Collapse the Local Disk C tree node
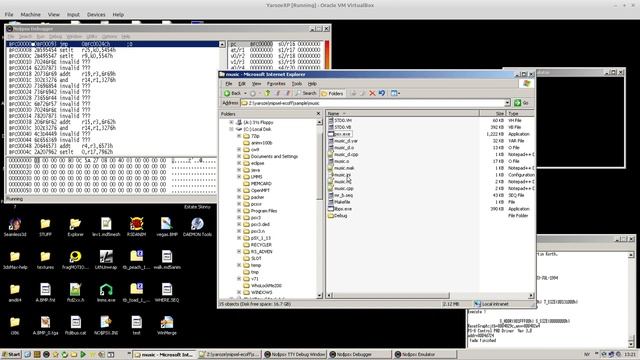The width and height of the screenshot is (640, 360). [231, 129]
